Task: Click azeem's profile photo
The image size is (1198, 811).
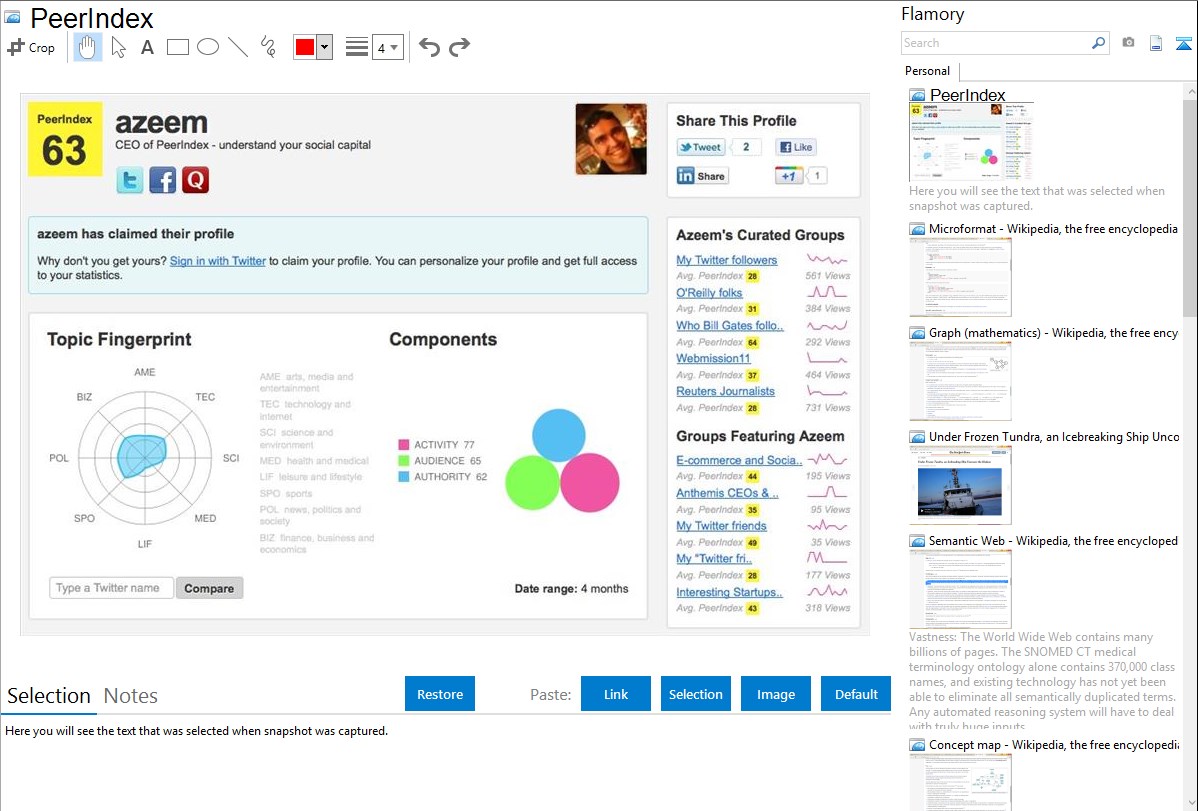Action: pyautogui.click(x=611, y=139)
